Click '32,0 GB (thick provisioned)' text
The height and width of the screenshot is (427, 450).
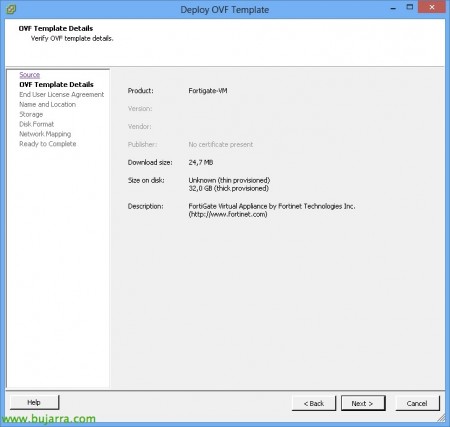tap(228, 188)
